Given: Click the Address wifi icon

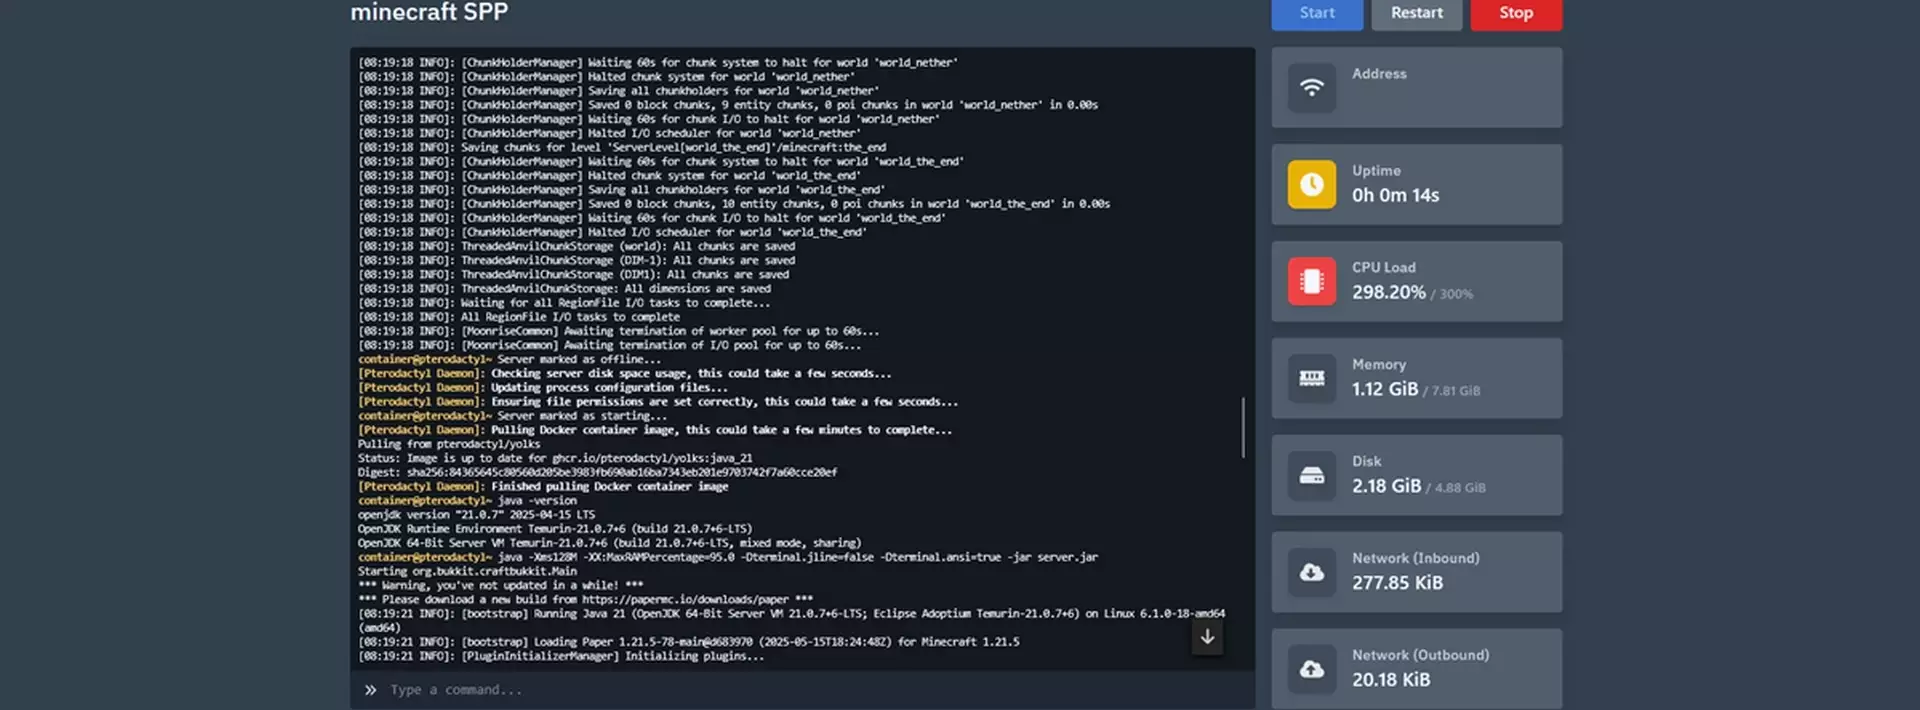Looking at the screenshot, I should point(1311,87).
